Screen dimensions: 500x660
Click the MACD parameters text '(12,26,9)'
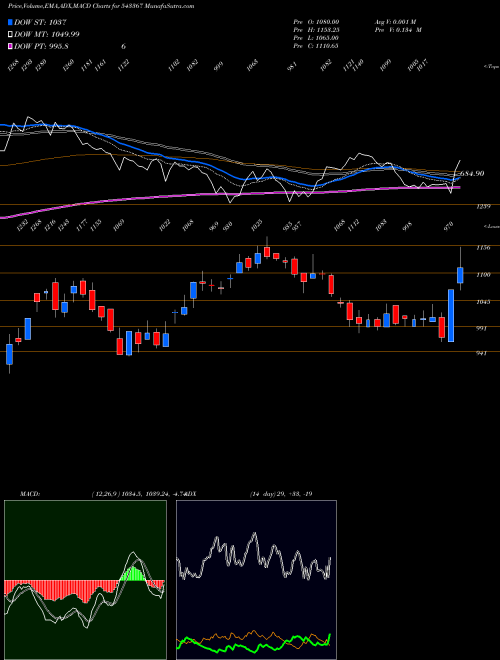tap(106, 494)
